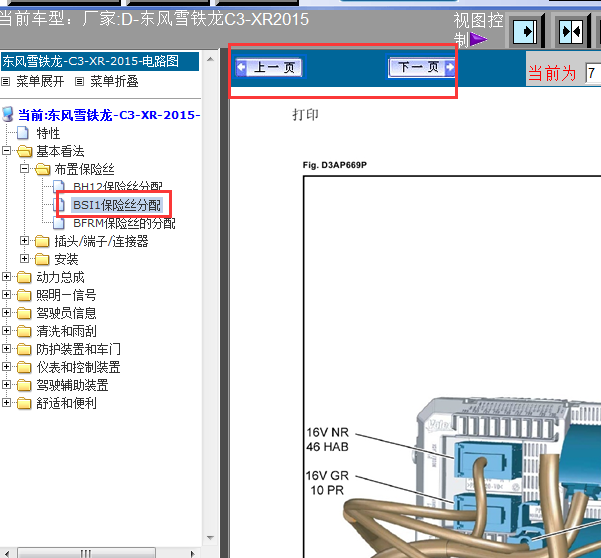Viewport: 601px width, 558px height.
Task: Click the BFRM保险丝的分配 page icon
Action: click(59, 223)
